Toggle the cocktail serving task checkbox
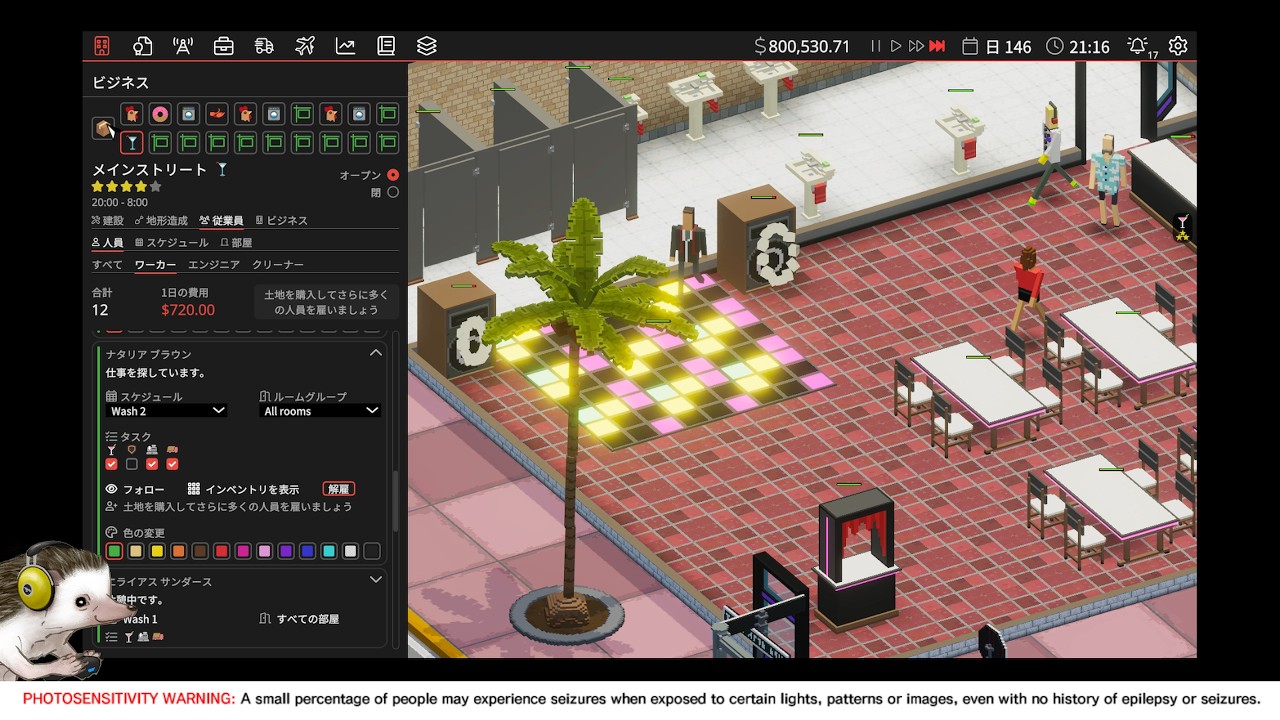The height and width of the screenshot is (720, 1280). click(111, 464)
